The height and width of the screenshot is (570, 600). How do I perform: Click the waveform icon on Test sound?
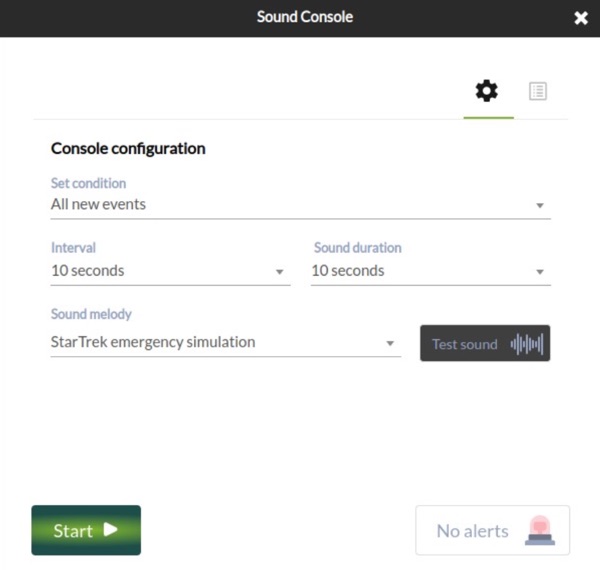pos(527,344)
